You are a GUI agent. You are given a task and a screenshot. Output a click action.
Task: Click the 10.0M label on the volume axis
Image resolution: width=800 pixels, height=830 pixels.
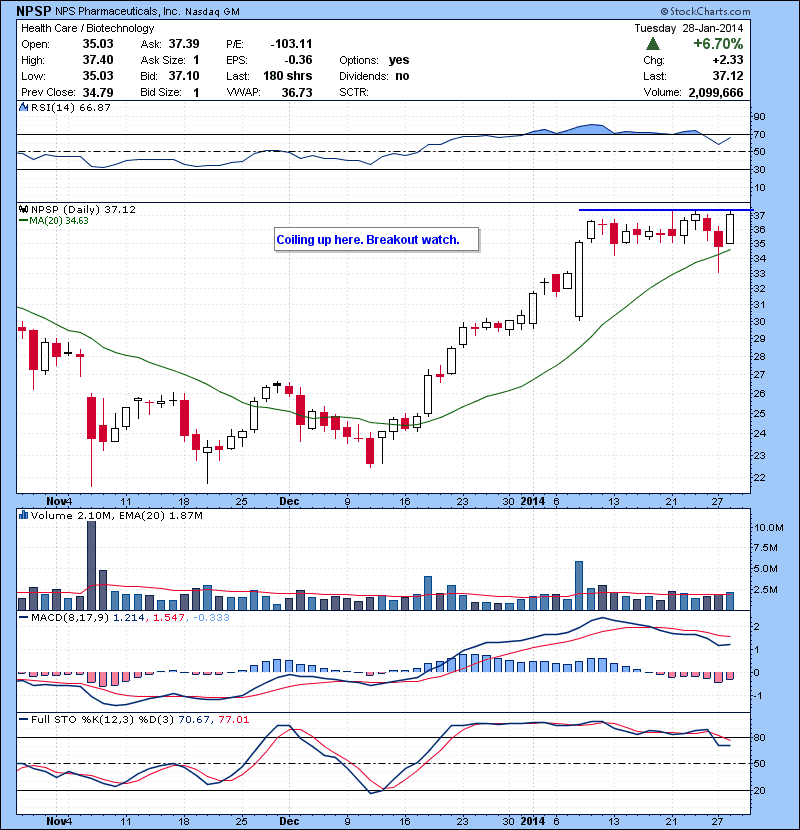(768, 527)
